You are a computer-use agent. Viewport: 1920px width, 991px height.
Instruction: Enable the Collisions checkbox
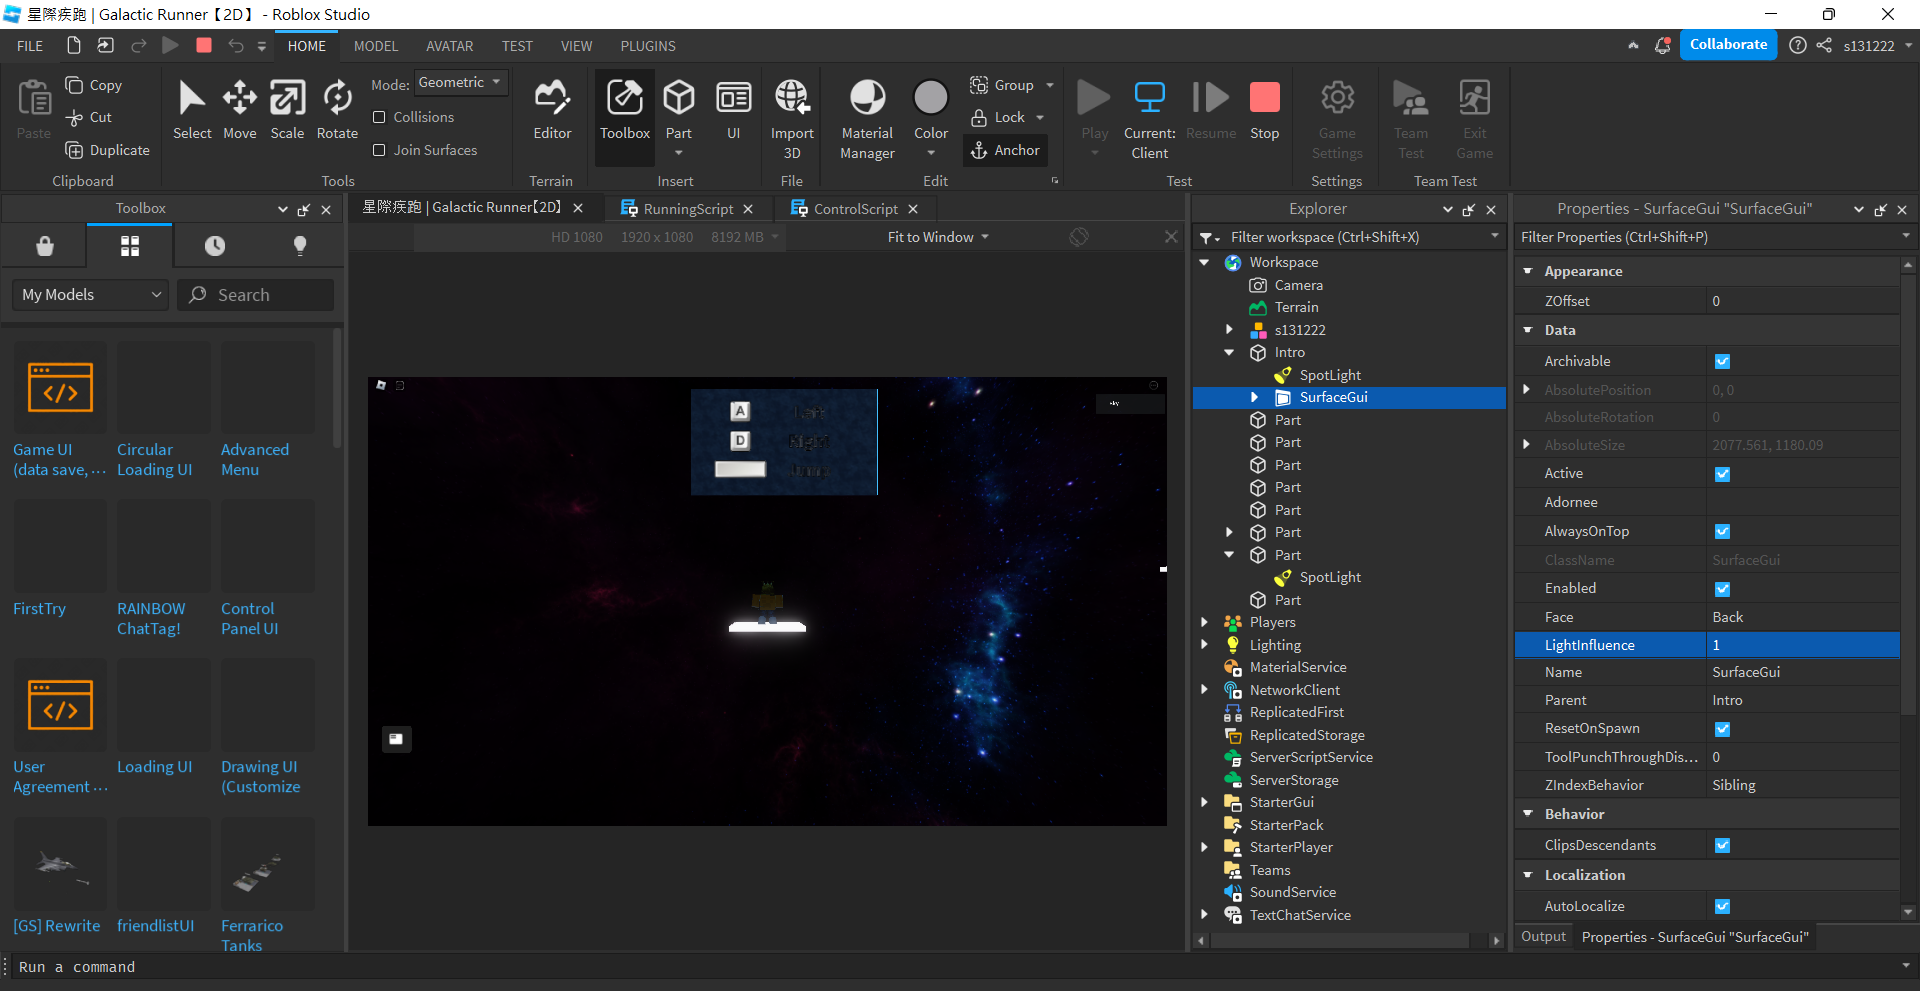[x=379, y=117]
